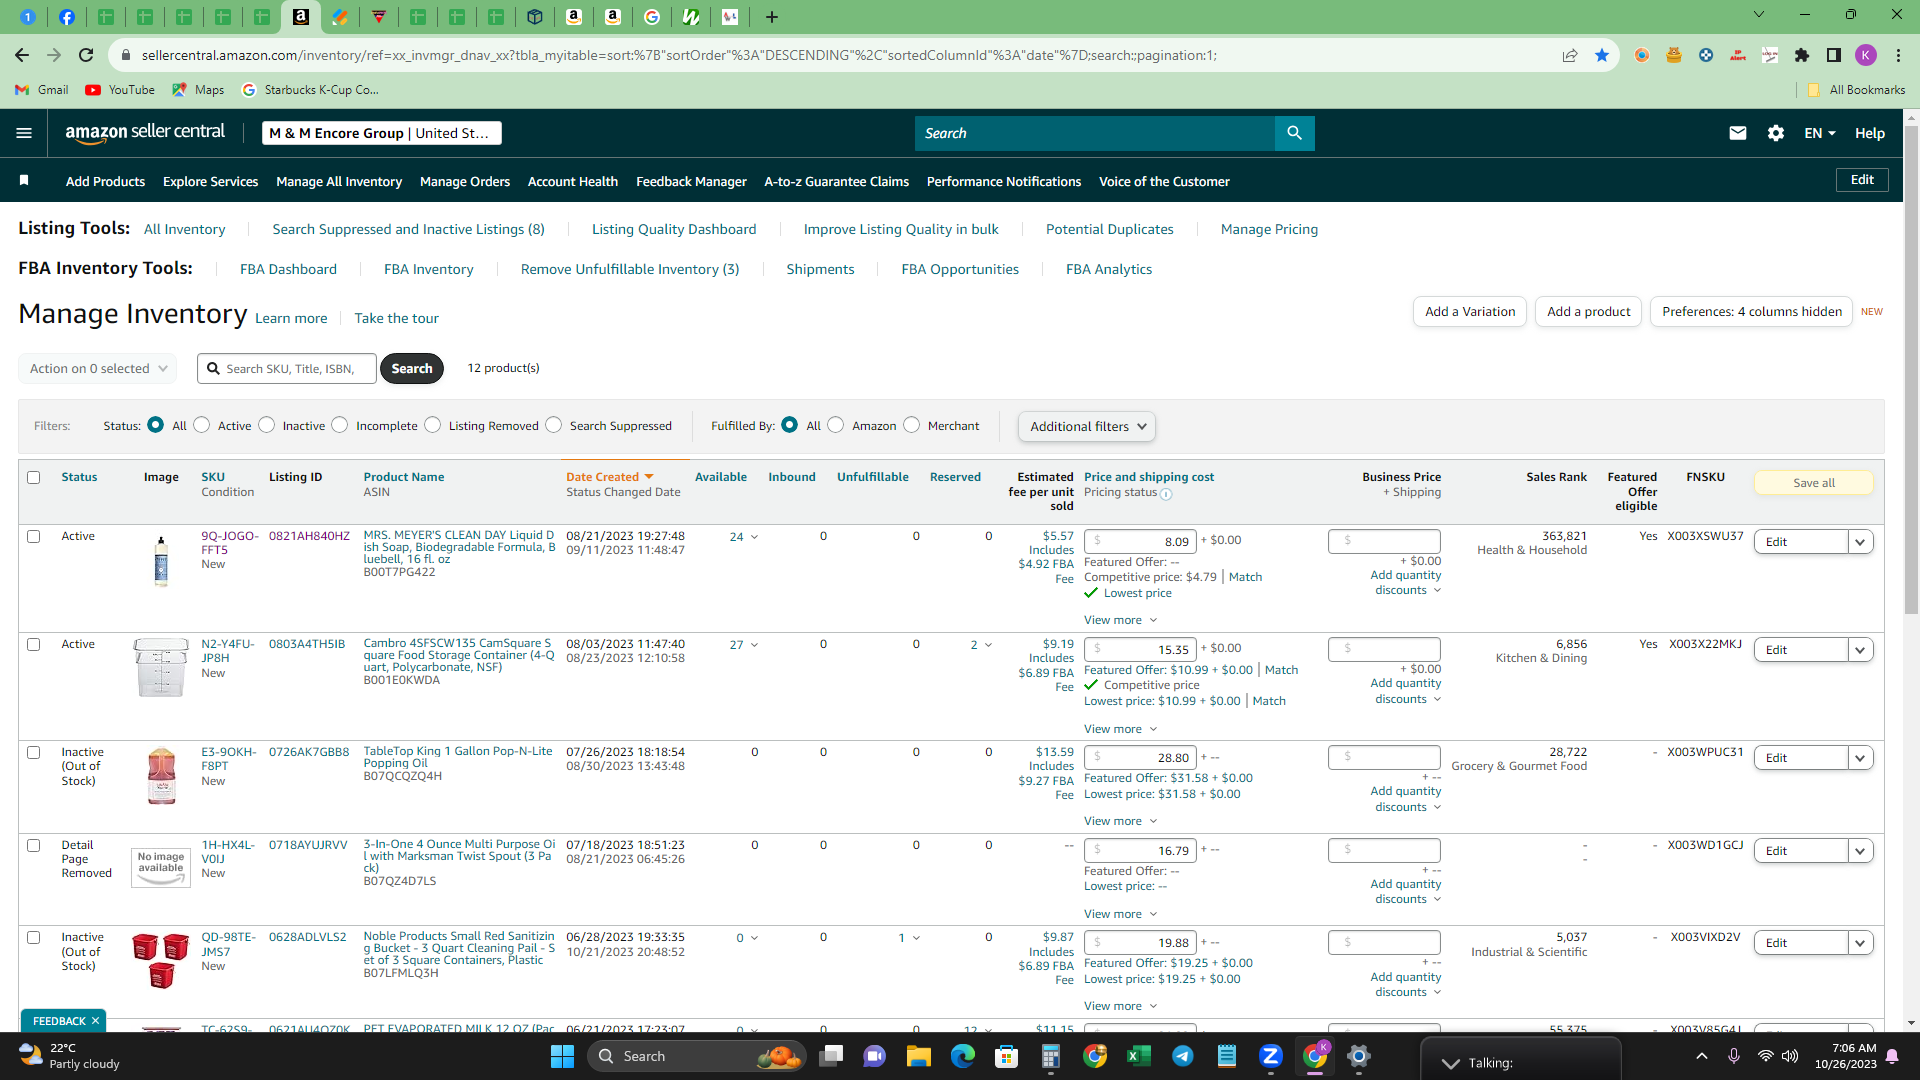Expand the Additional filters dropdown
1920x1080 pixels.
click(x=1087, y=426)
